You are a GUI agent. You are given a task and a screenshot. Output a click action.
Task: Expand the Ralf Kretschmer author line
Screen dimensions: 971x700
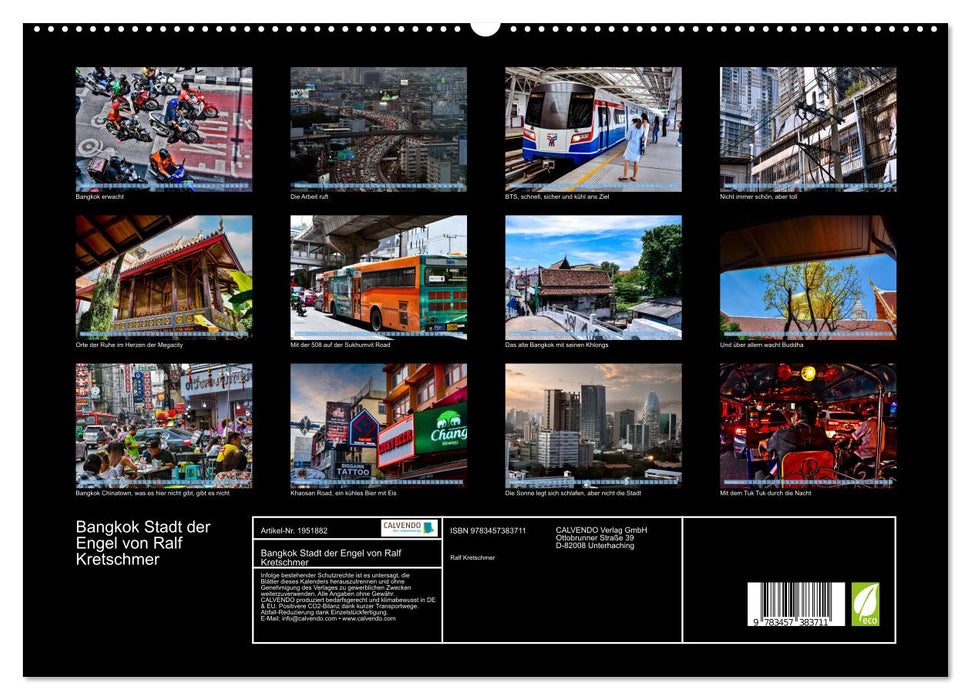coord(472,558)
